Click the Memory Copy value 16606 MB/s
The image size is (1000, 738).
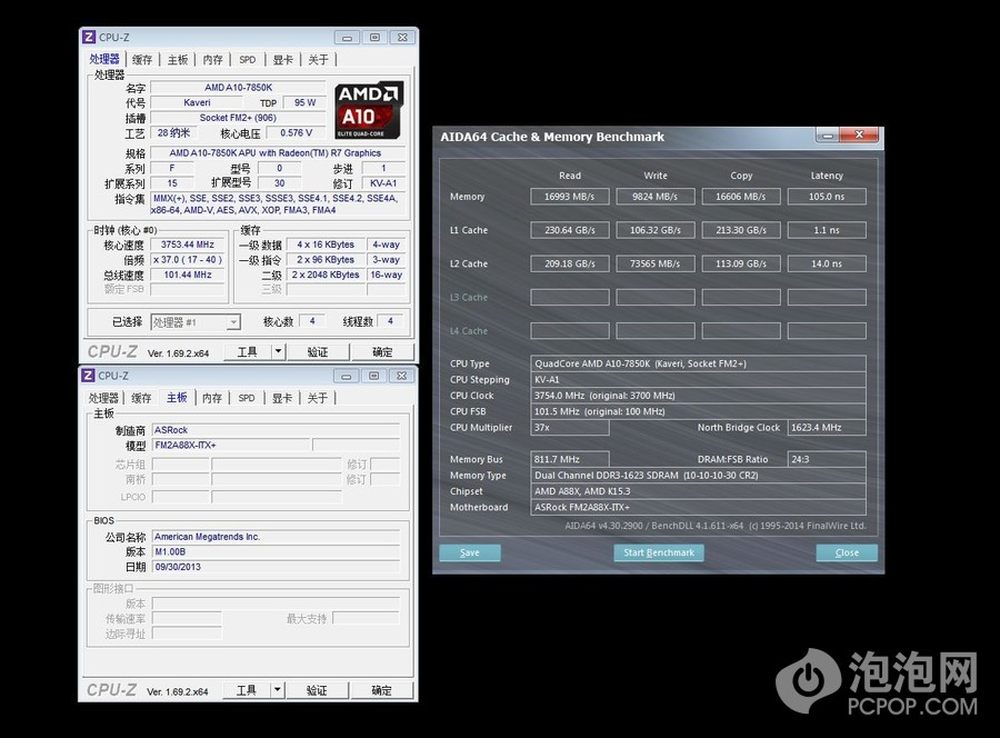pos(740,196)
